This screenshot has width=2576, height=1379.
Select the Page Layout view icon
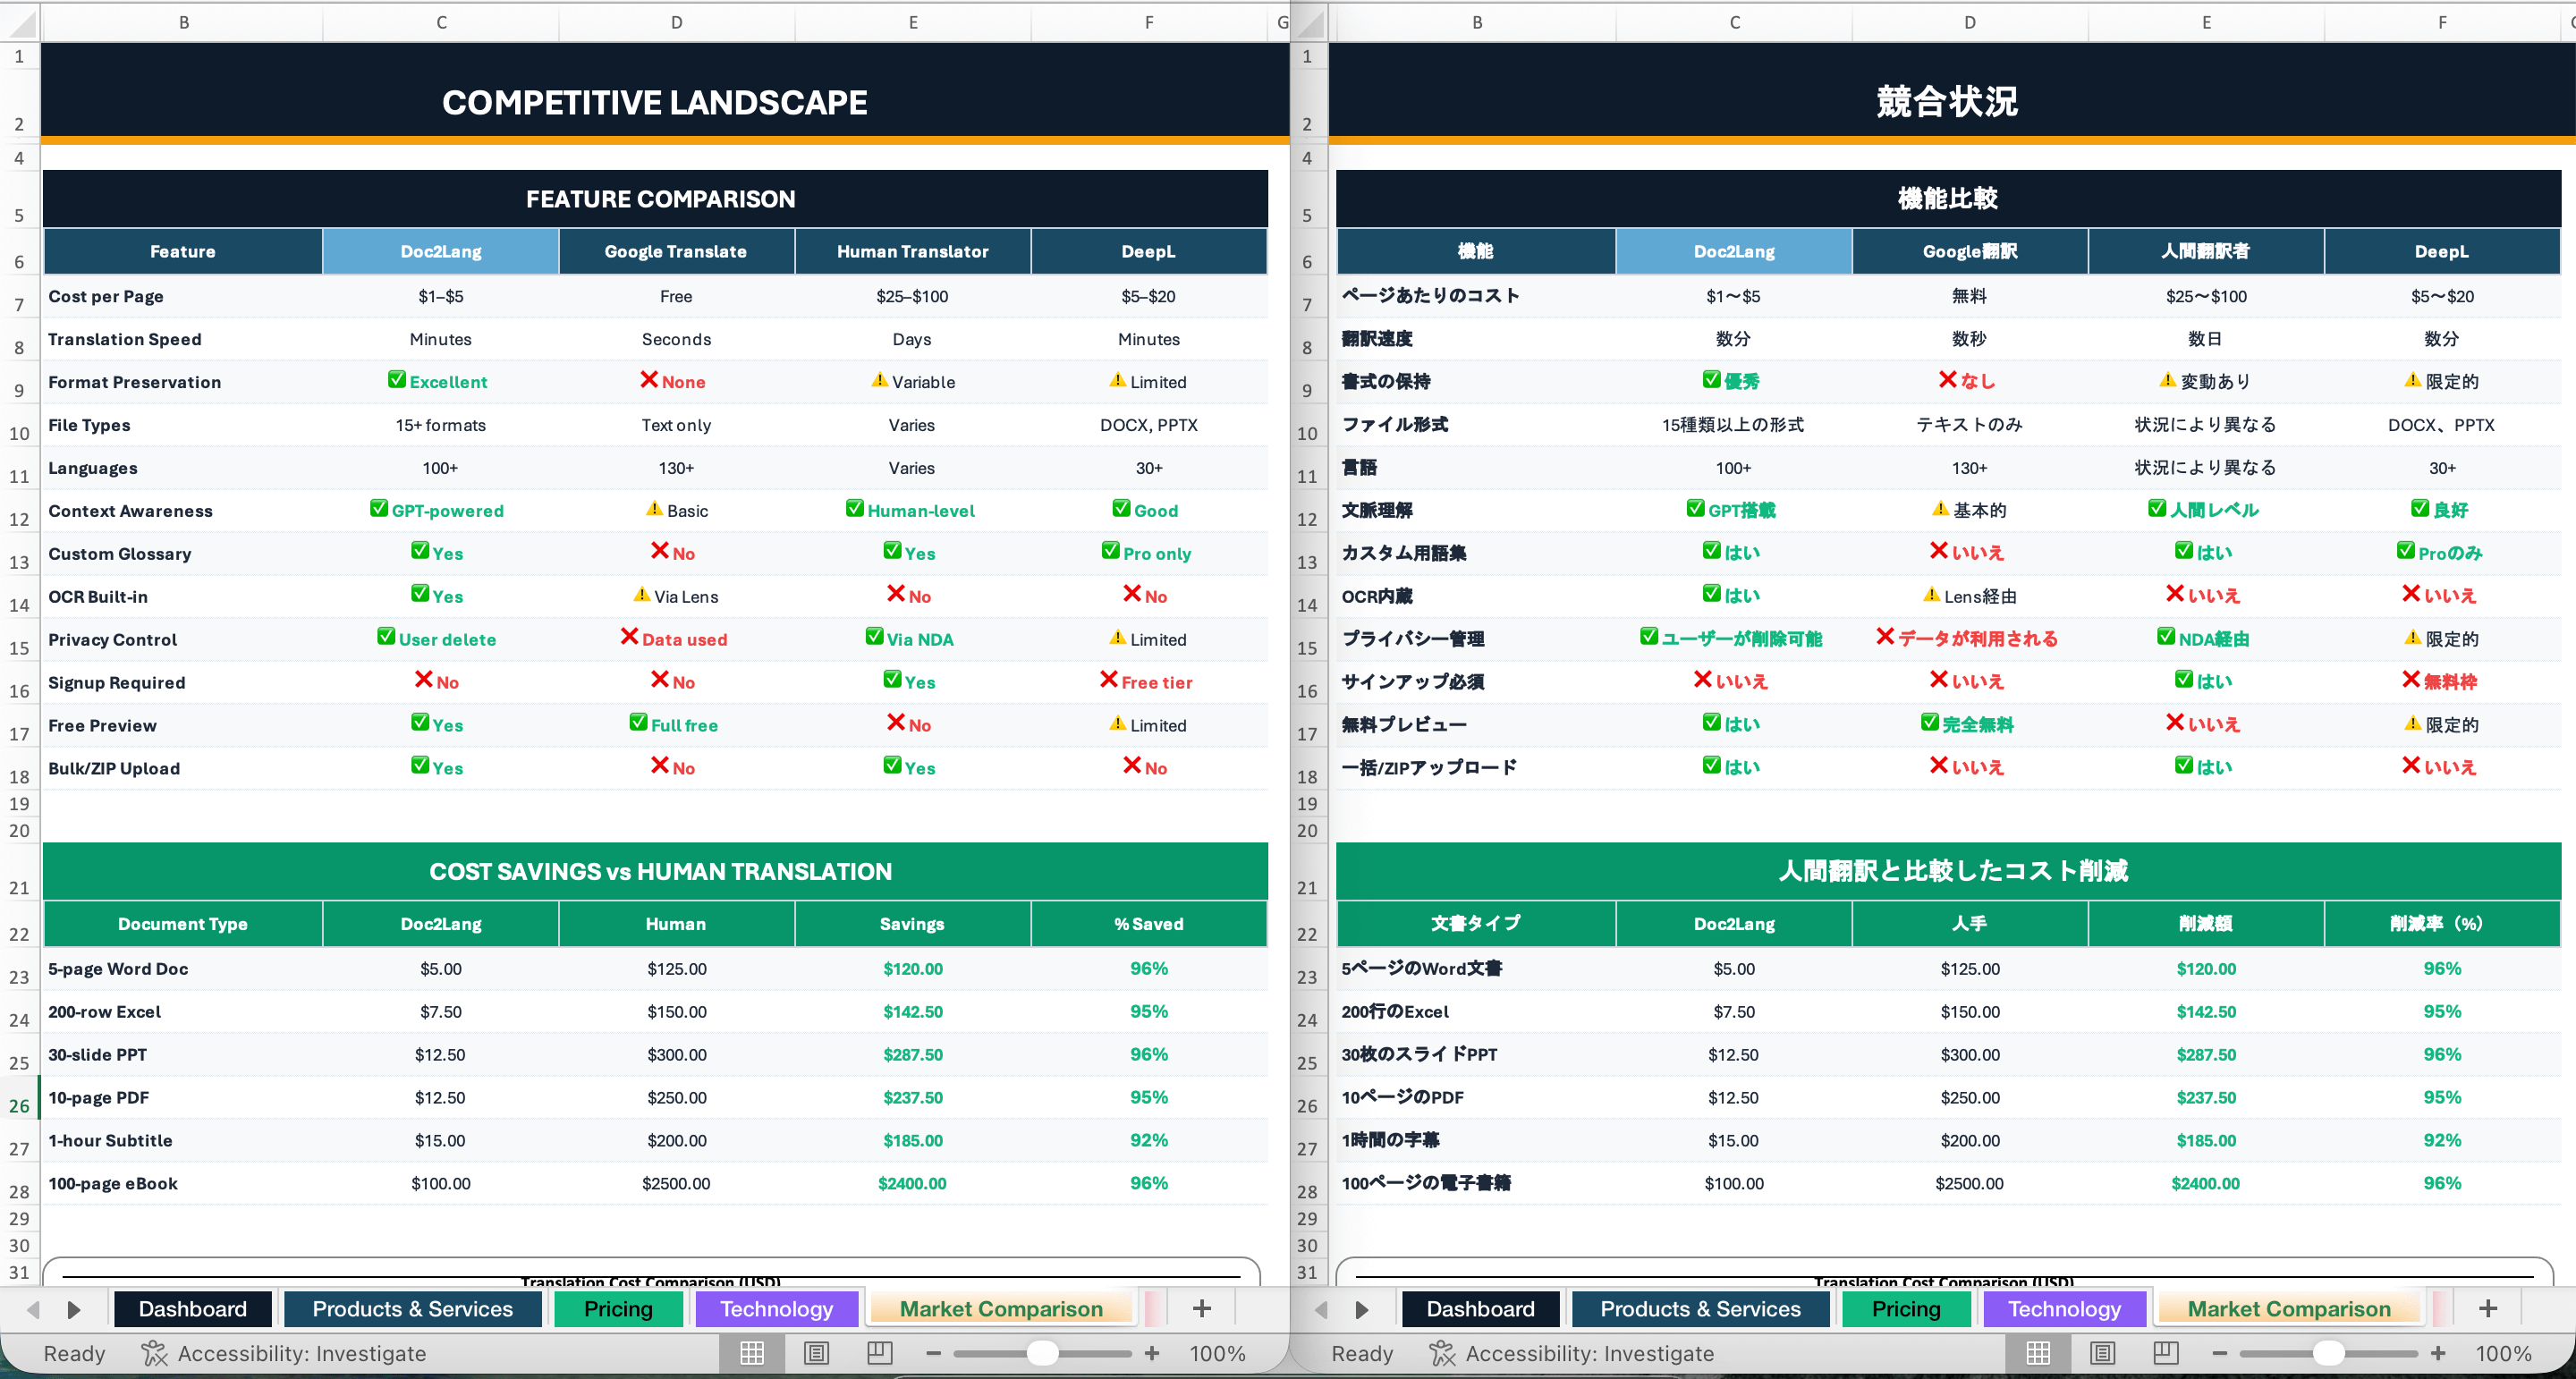click(x=816, y=1353)
